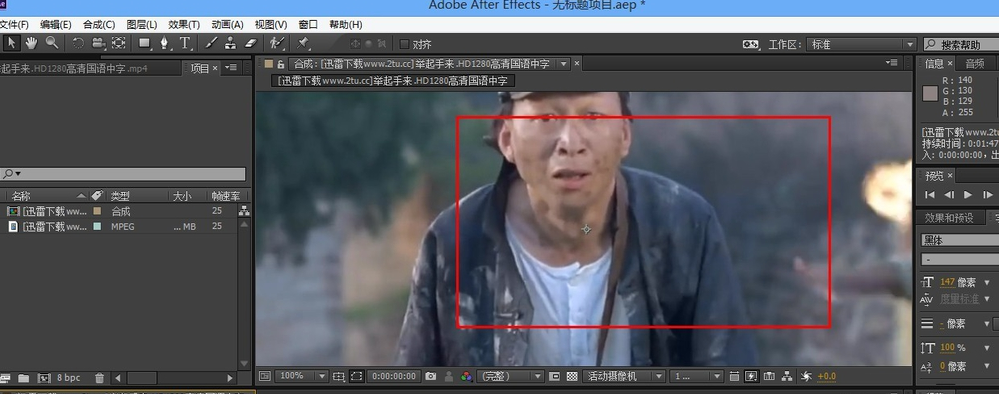Open the 100% magnification dropdown
Screen dimensions: 999x394
tap(302, 376)
